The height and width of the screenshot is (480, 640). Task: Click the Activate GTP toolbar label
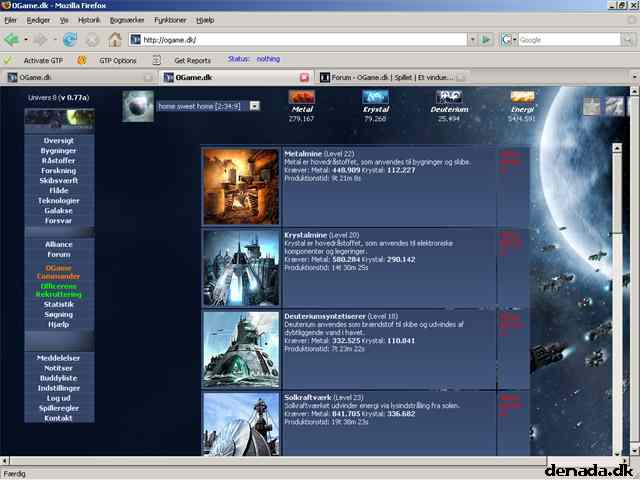click(x=43, y=60)
